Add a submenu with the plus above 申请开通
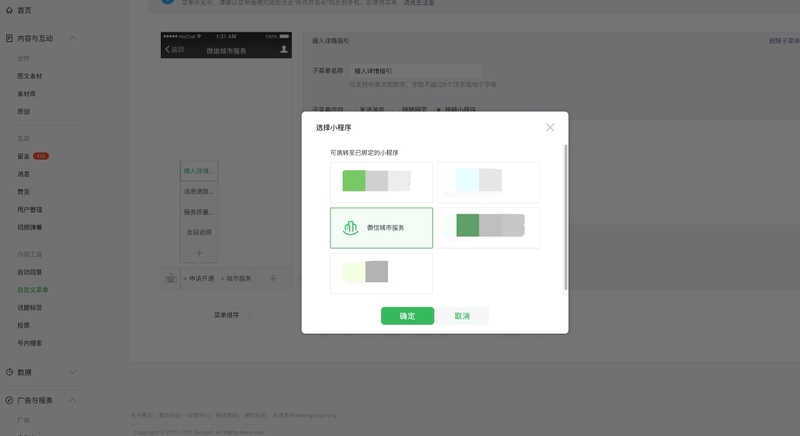 (199, 253)
